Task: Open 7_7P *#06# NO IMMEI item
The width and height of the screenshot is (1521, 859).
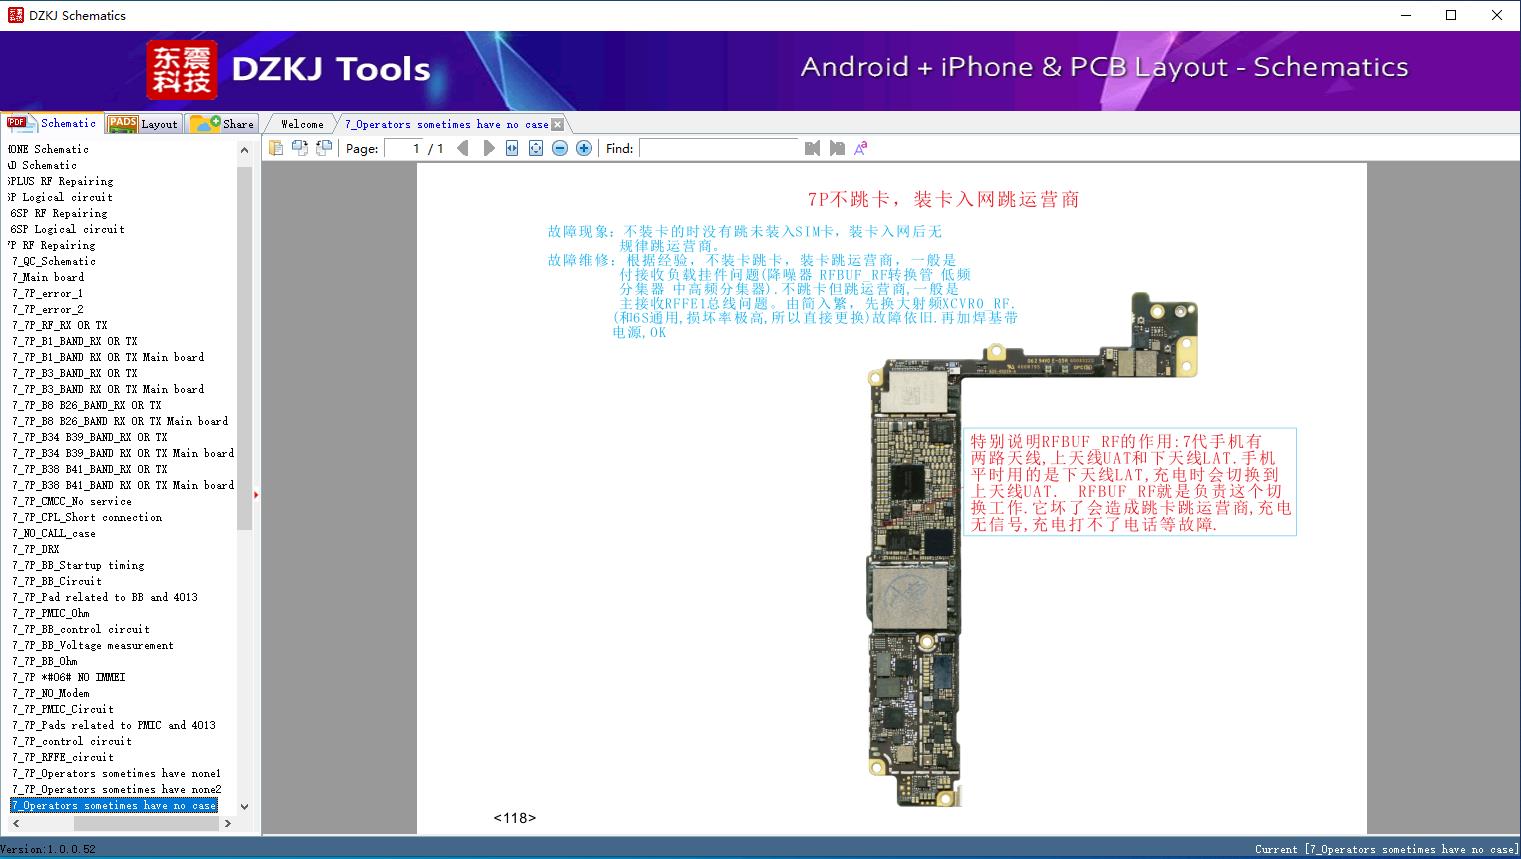Action: pyautogui.click(x=69, y=677)
